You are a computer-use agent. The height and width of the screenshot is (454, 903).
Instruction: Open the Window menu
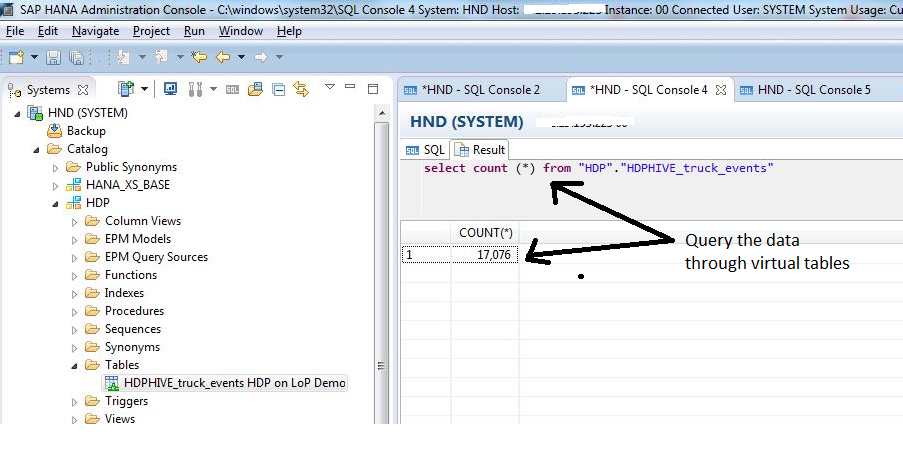coord(241,31)
